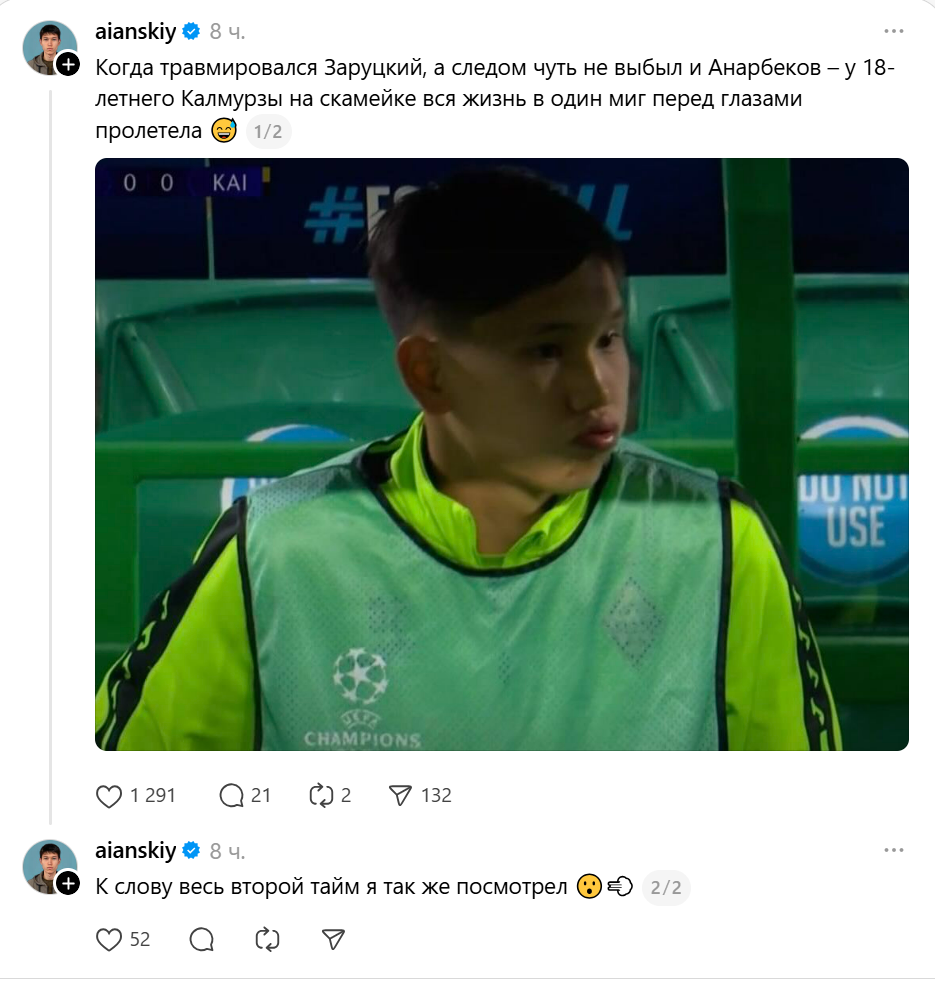Open the more options menu of second post

coord(894,850)
